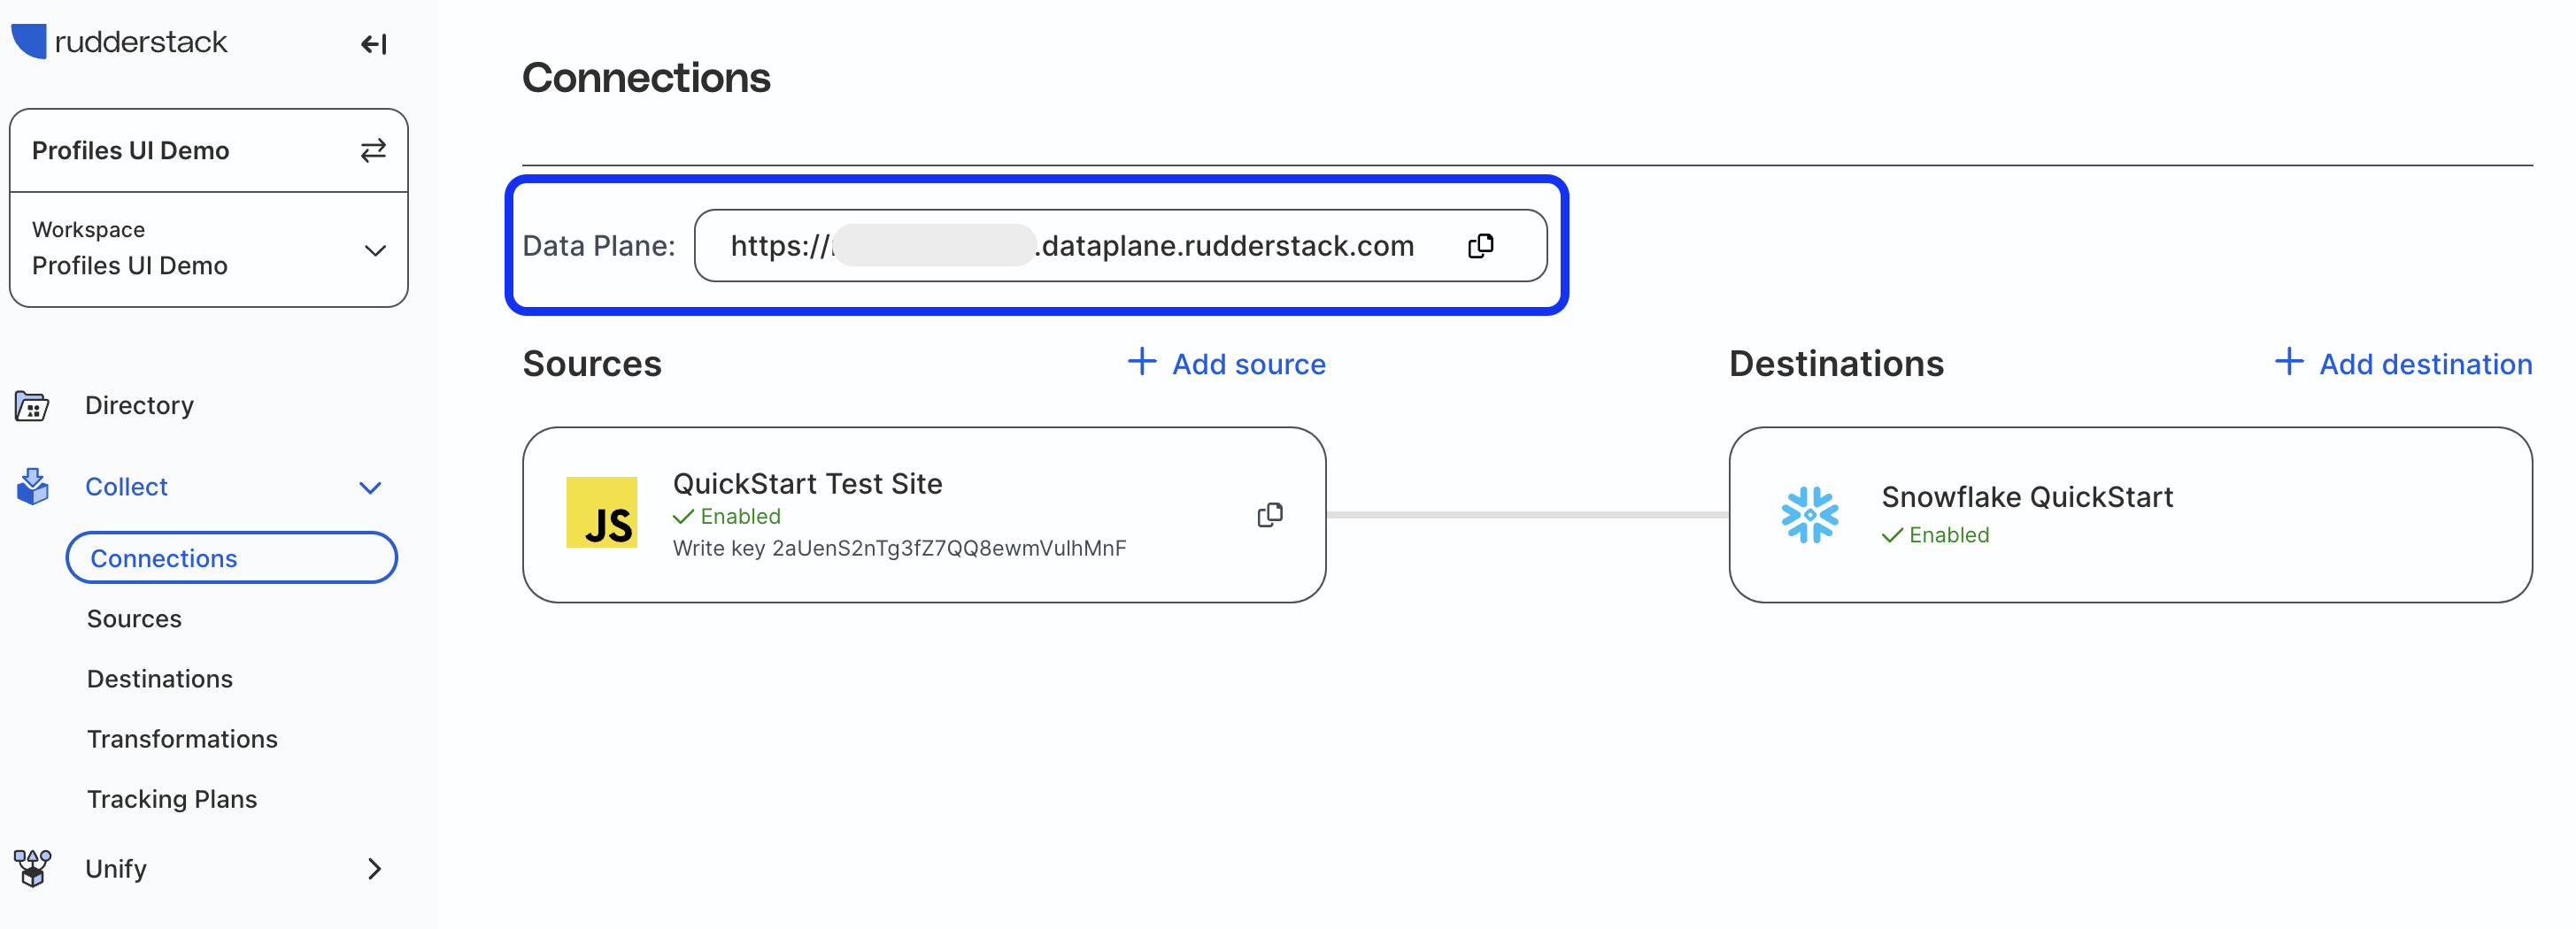
Task: Click Enabled status on Snowflake QuickStart
Action: click(1936, 535)
